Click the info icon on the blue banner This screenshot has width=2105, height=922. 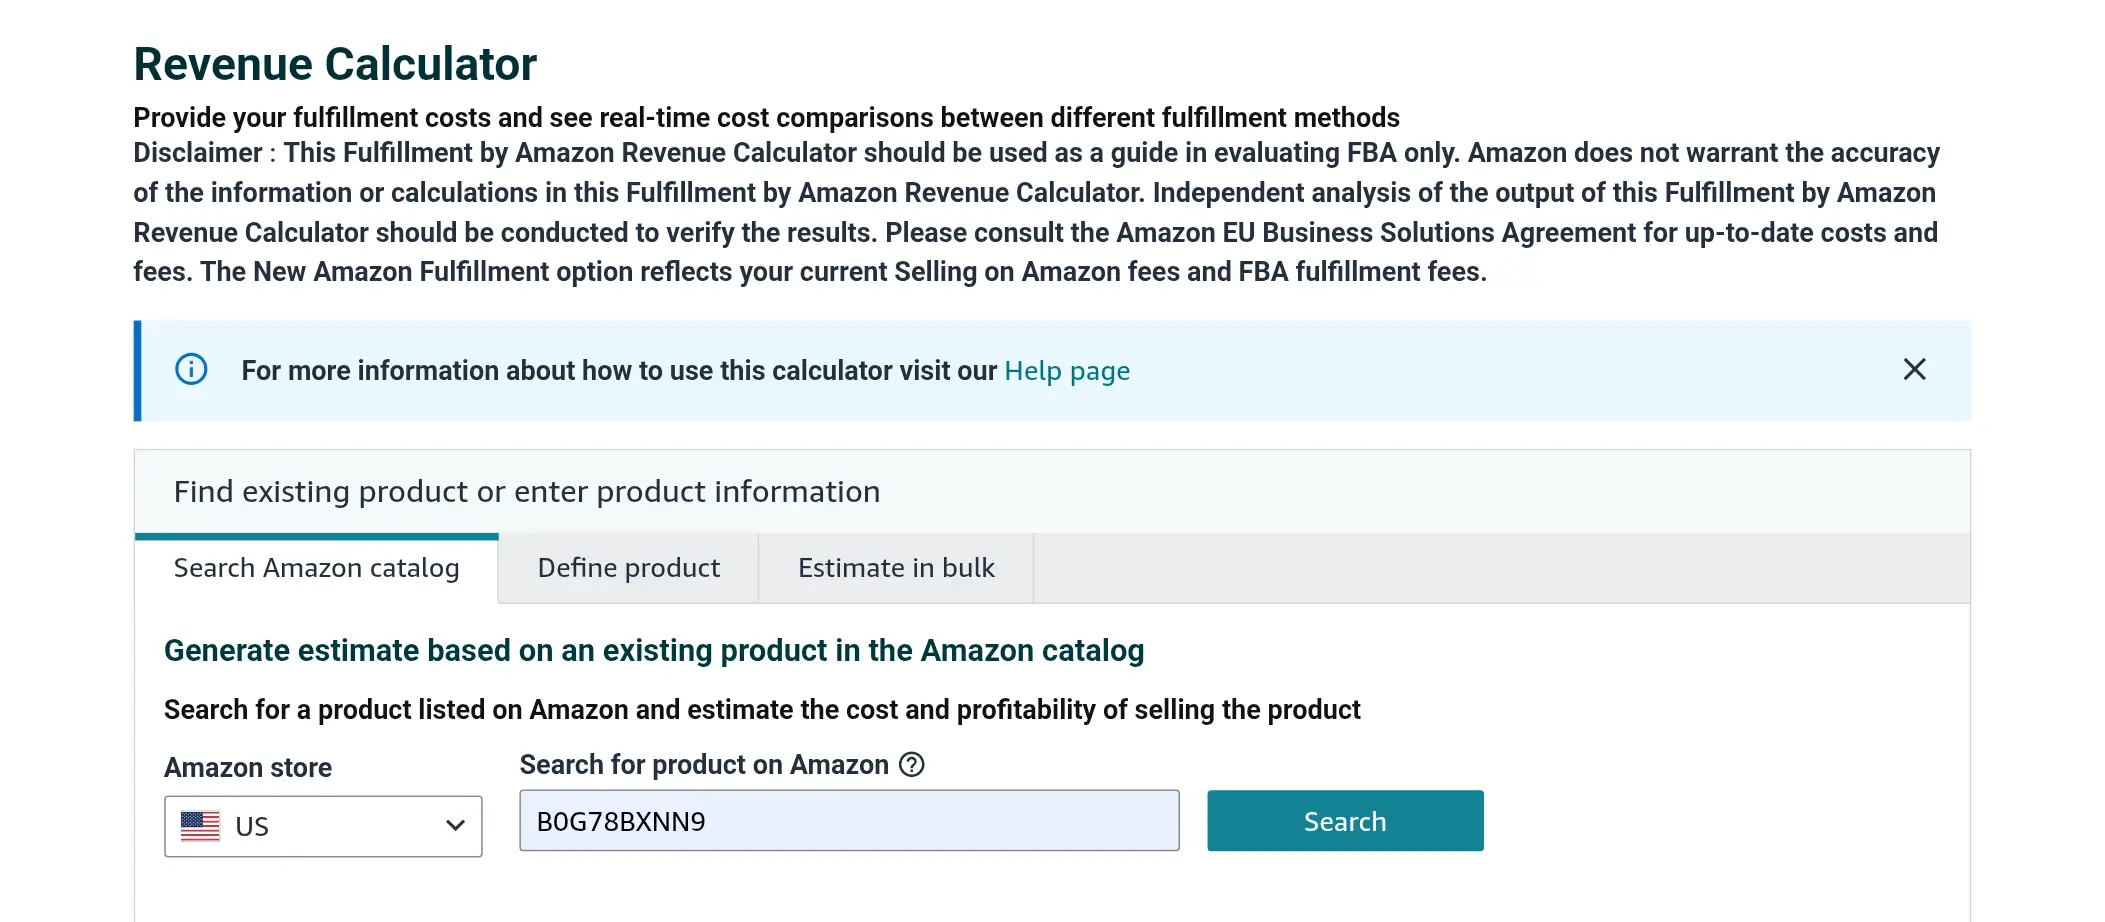click(x=190, y=370)
